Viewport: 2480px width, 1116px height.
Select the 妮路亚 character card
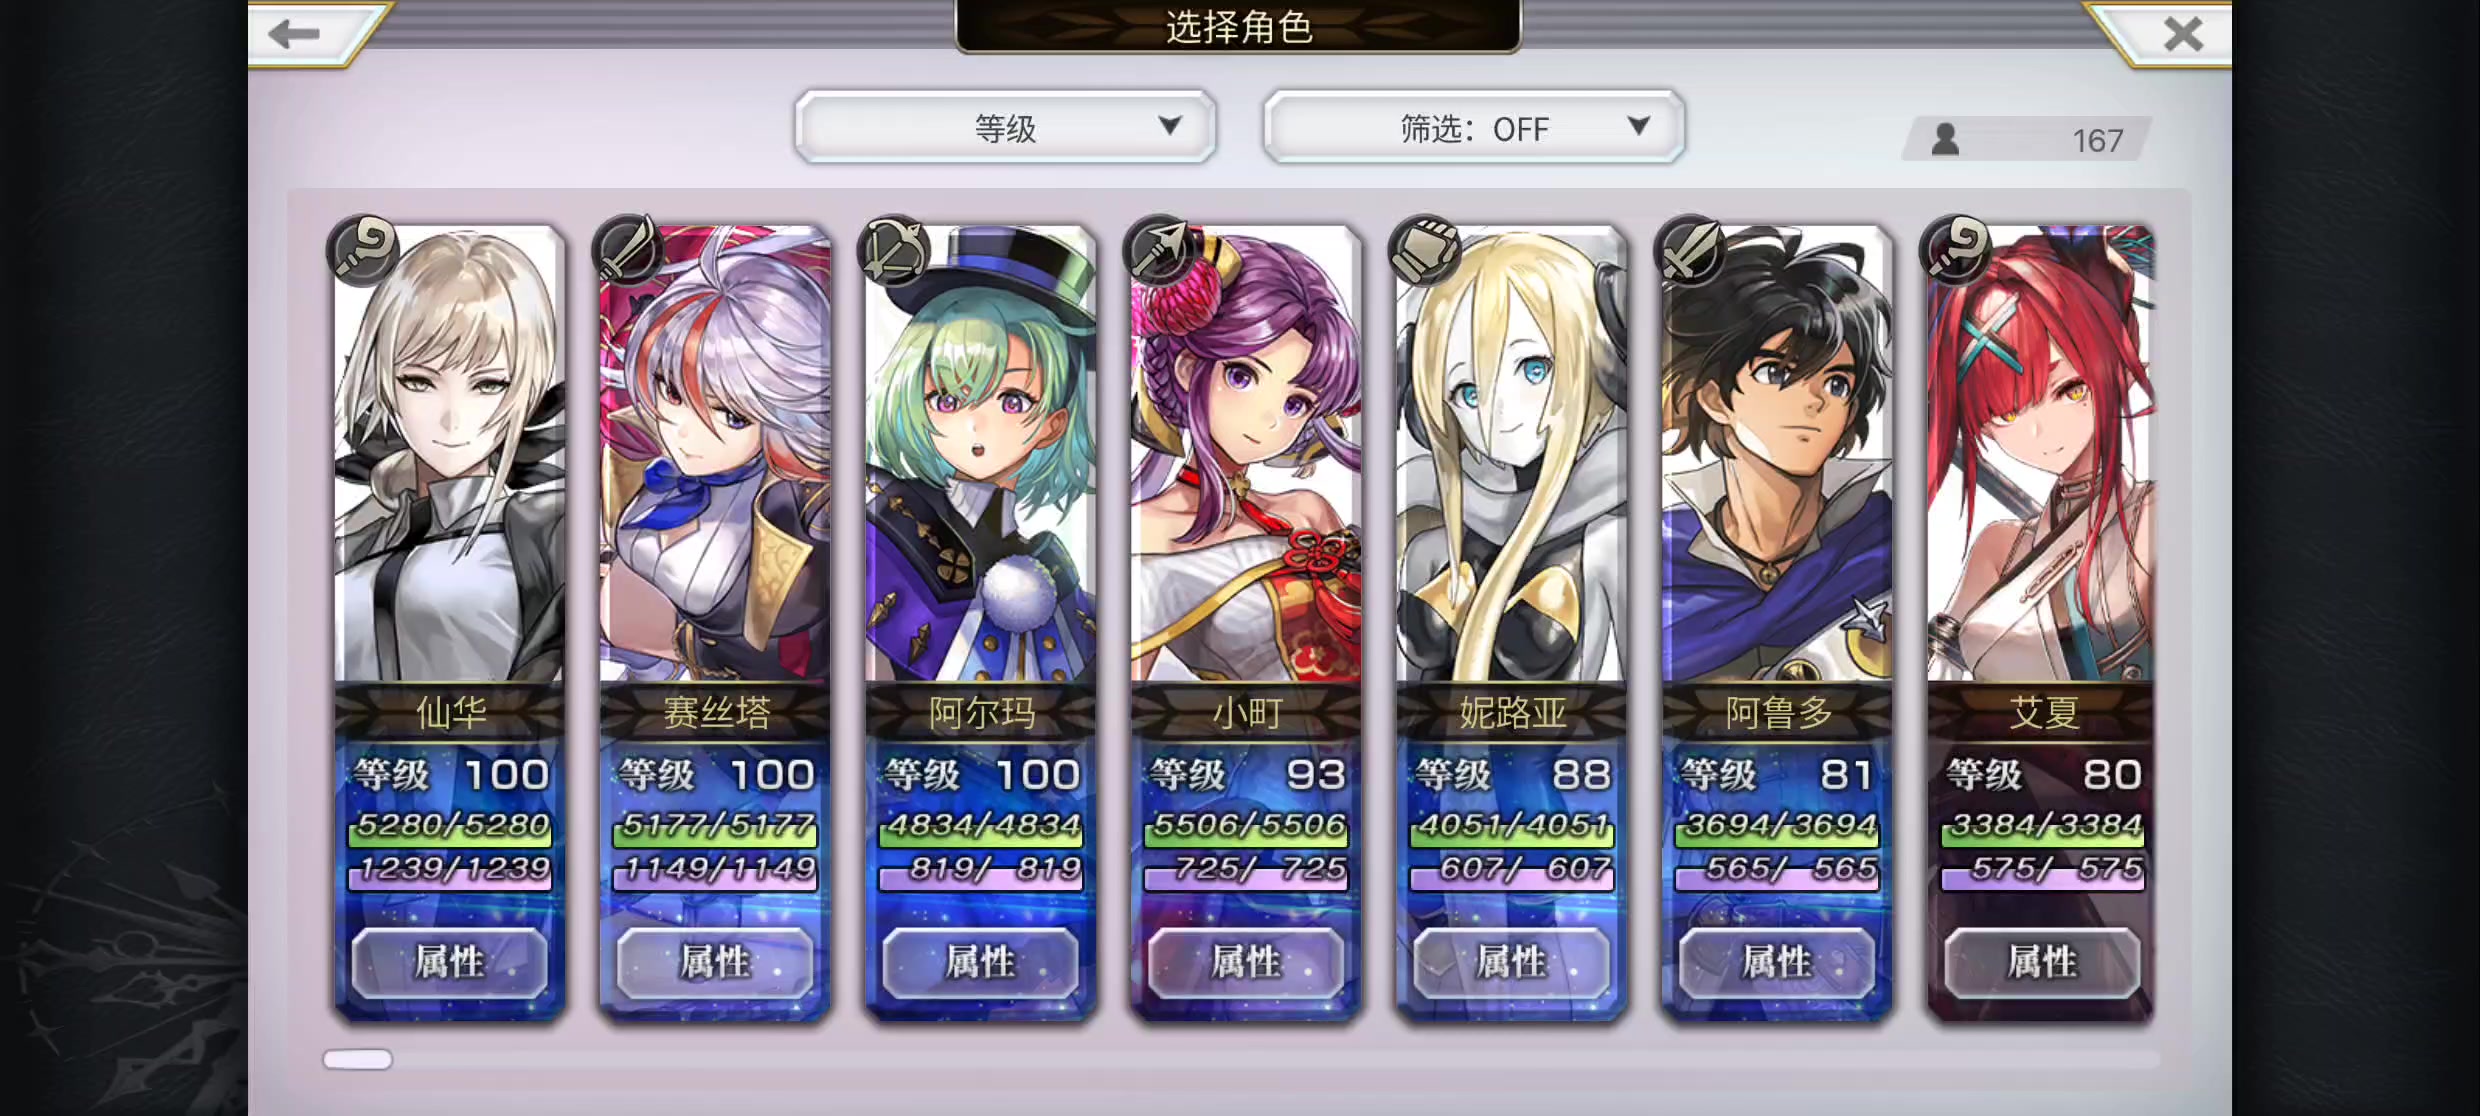click(x=1511, y=622)
